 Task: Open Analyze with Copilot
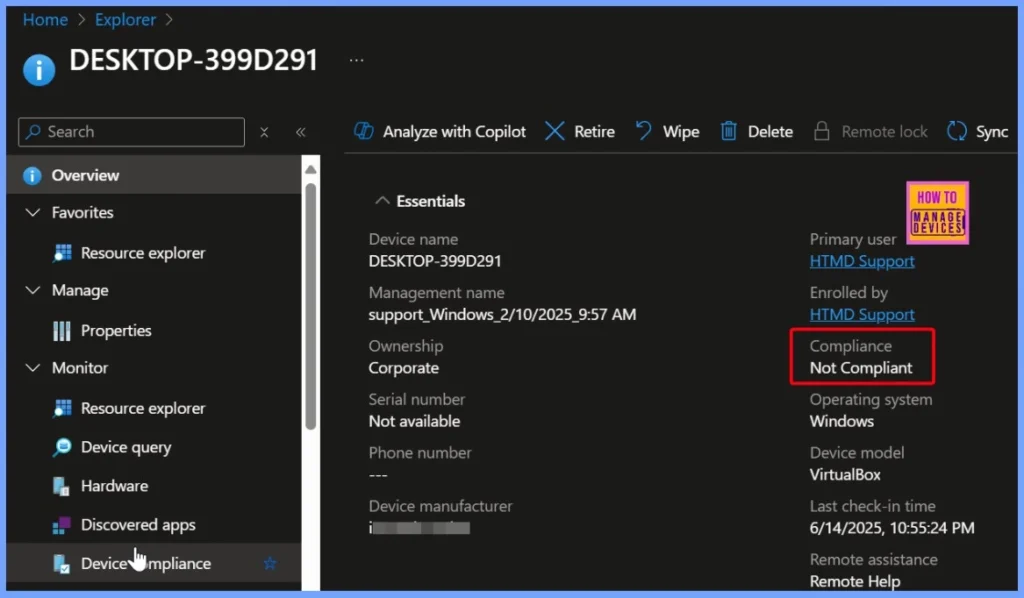point(440,132)
